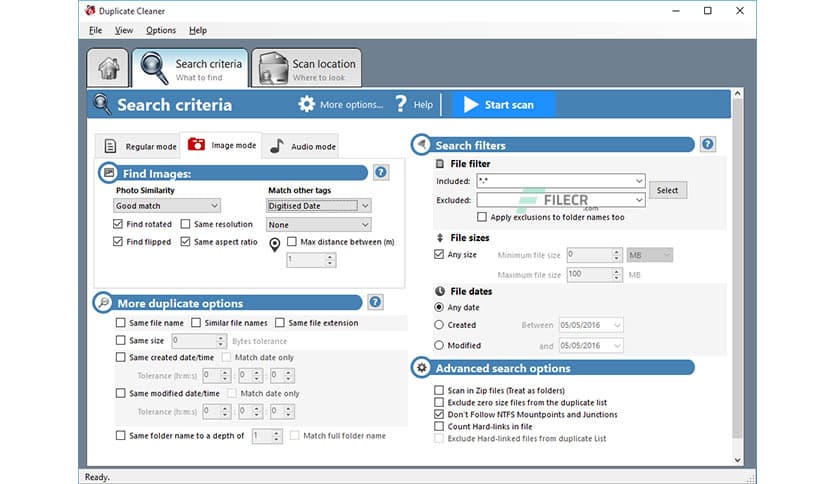Click the File dates clock icon
The height and width of the screenshot is (484, 836).
[440, 291]
